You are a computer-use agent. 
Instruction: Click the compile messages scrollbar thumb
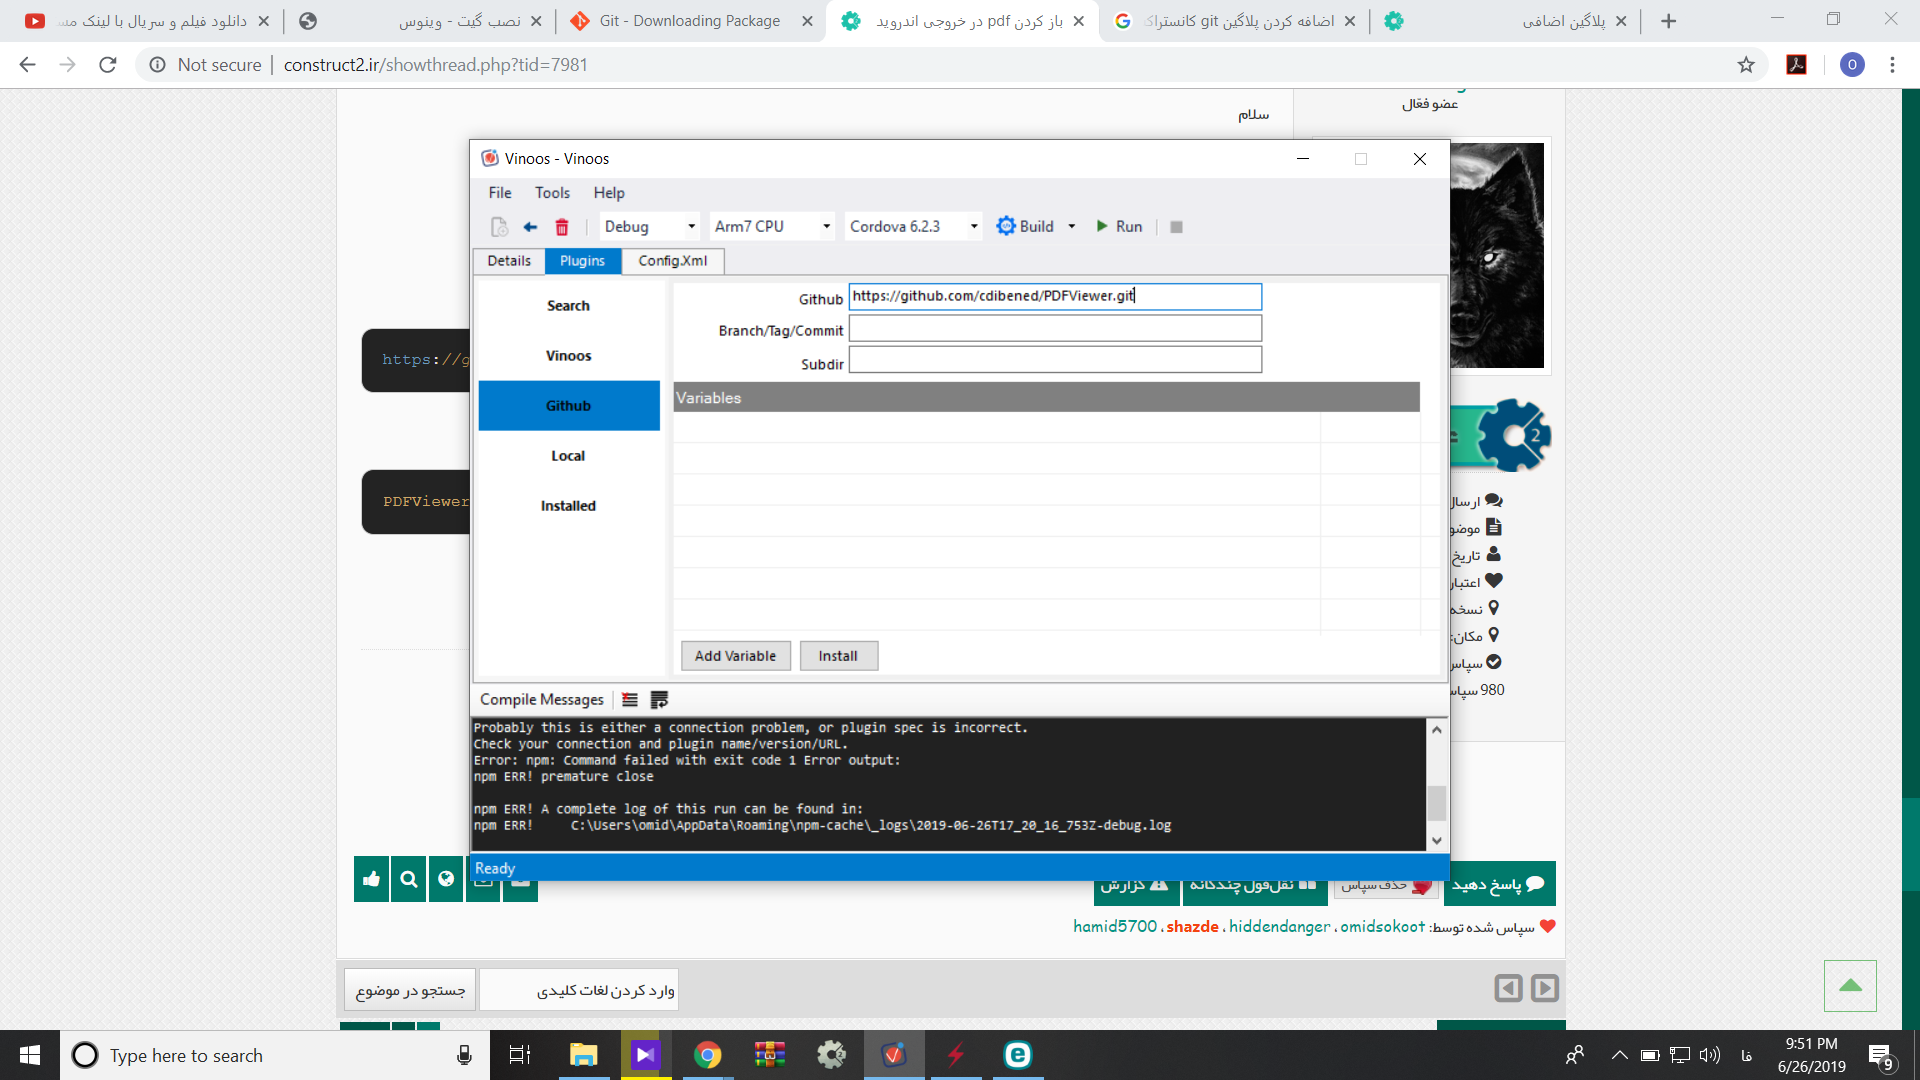(1437, 803)
